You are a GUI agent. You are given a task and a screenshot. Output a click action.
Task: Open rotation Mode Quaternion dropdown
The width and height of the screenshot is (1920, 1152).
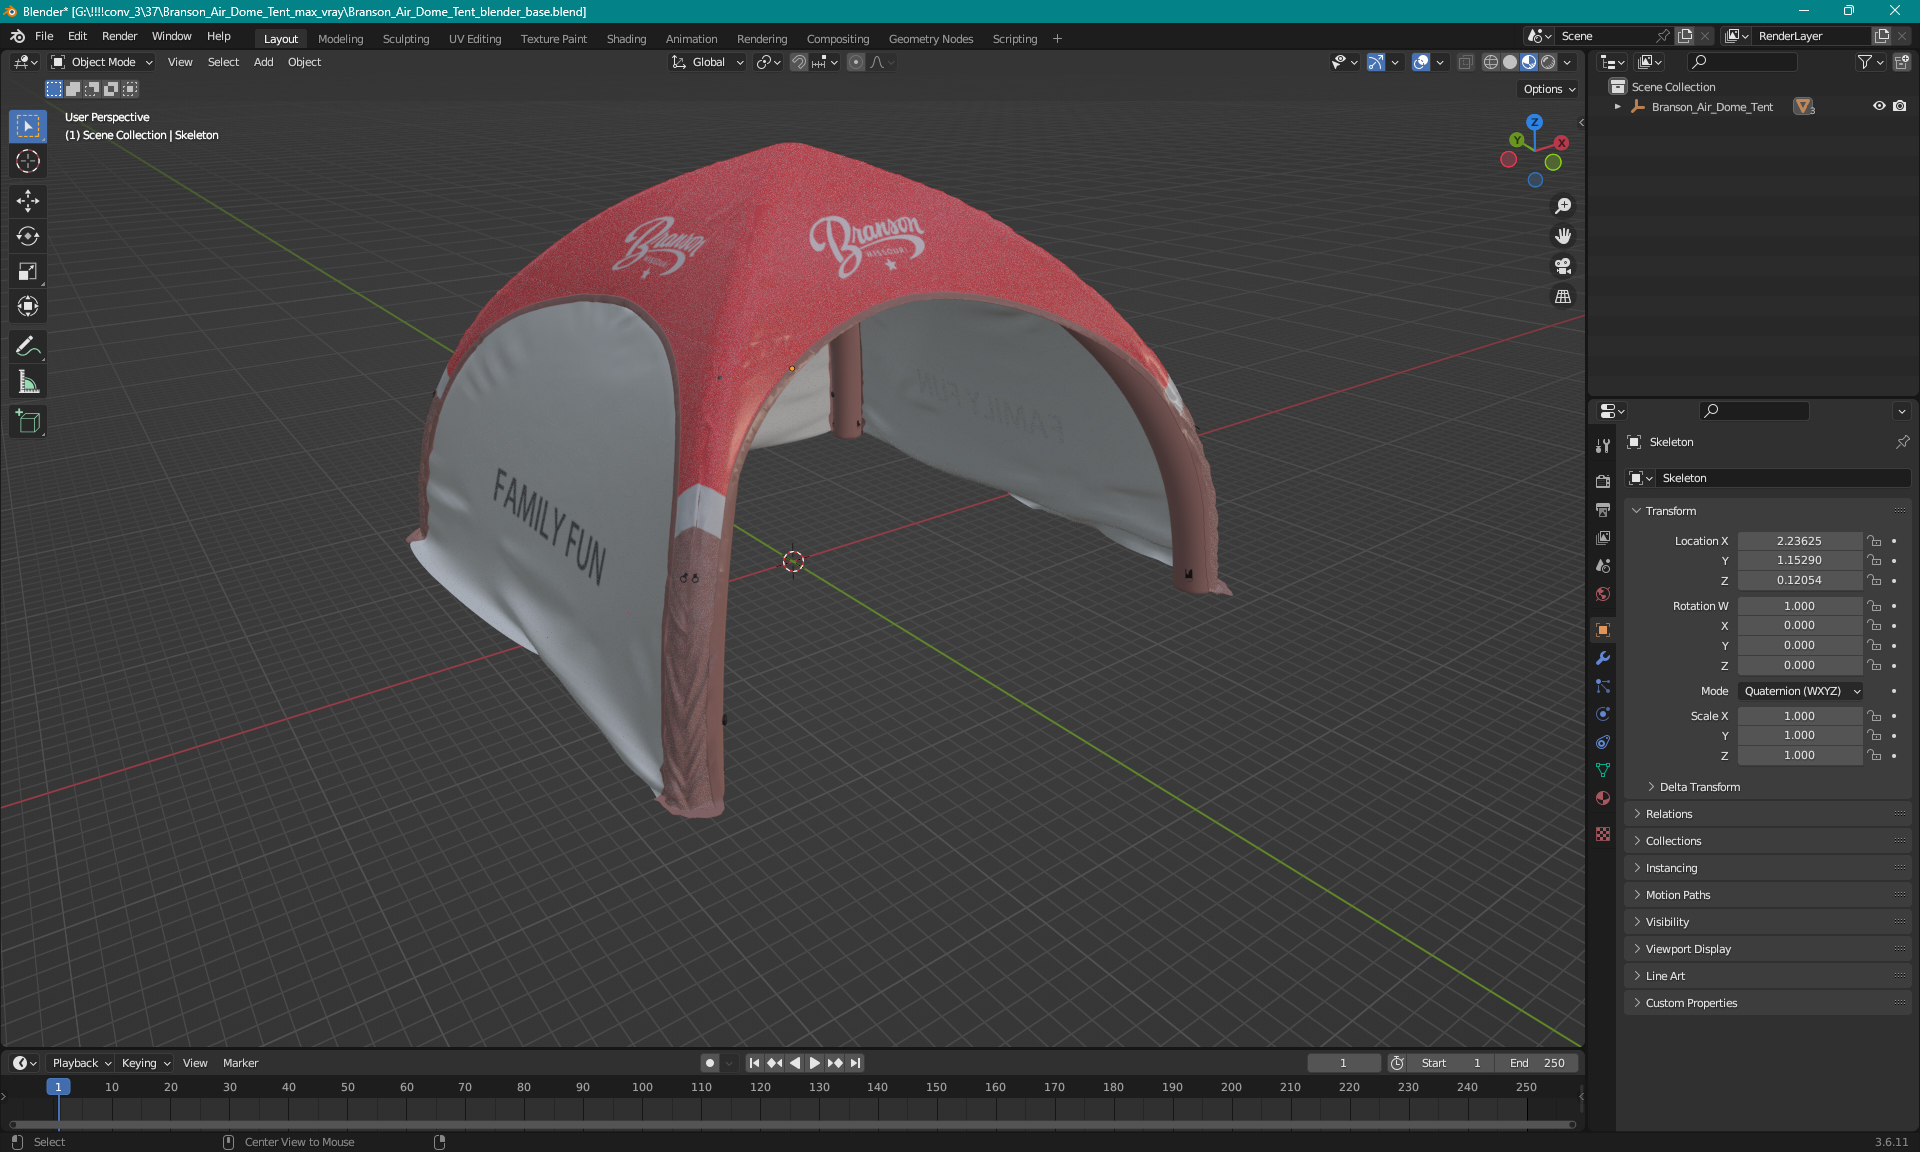point(1801,691)
